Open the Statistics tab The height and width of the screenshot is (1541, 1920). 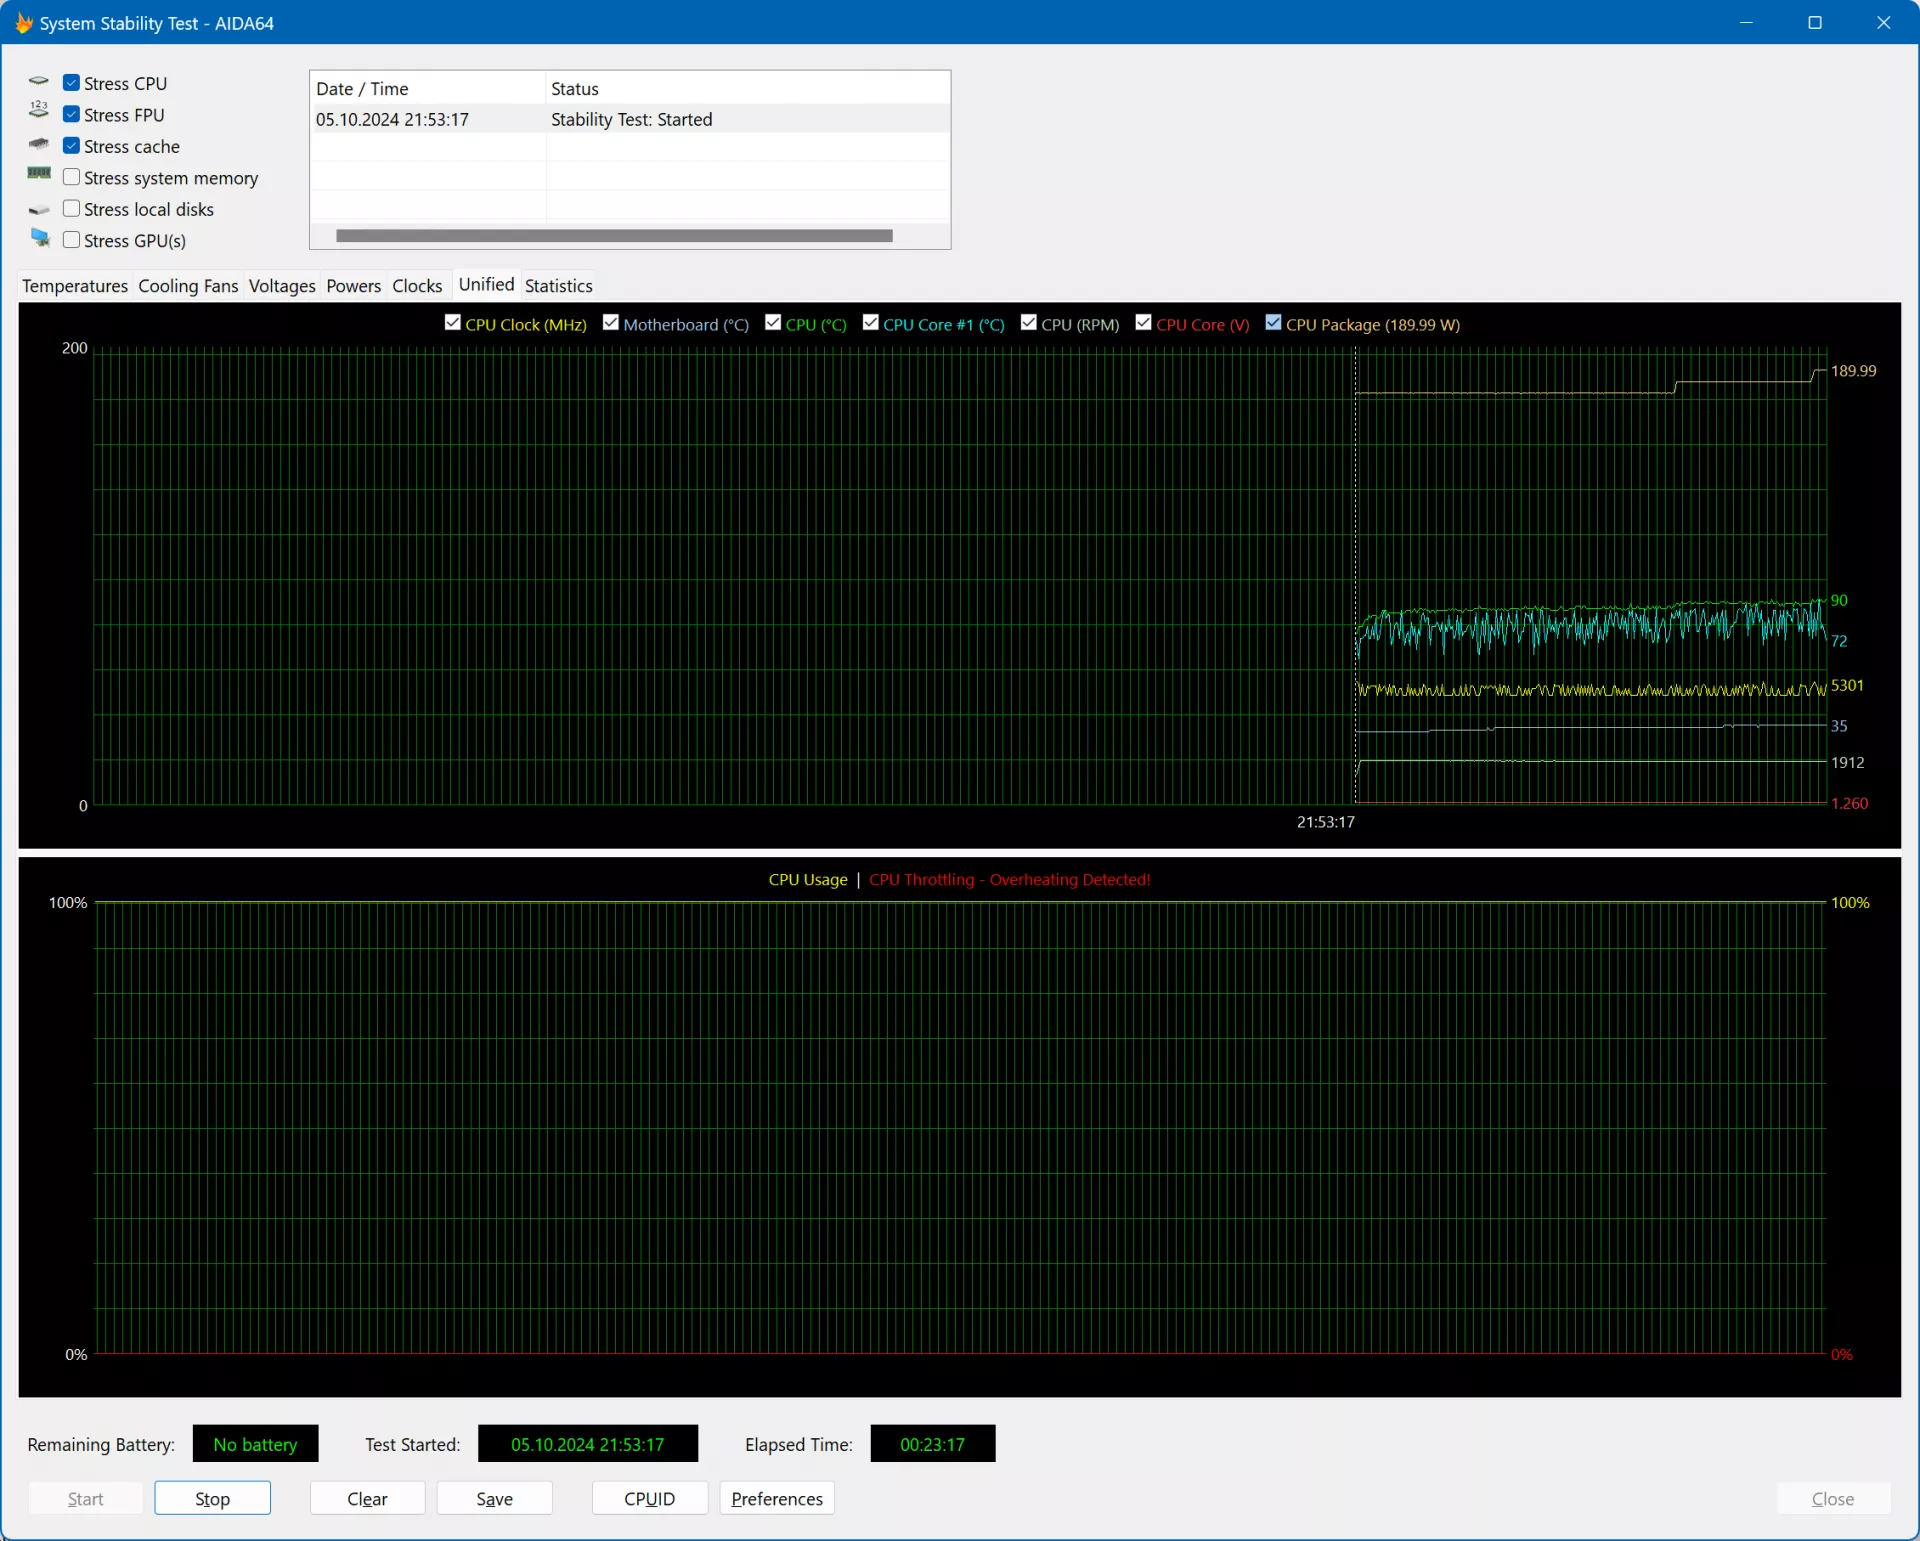(559, 286)
